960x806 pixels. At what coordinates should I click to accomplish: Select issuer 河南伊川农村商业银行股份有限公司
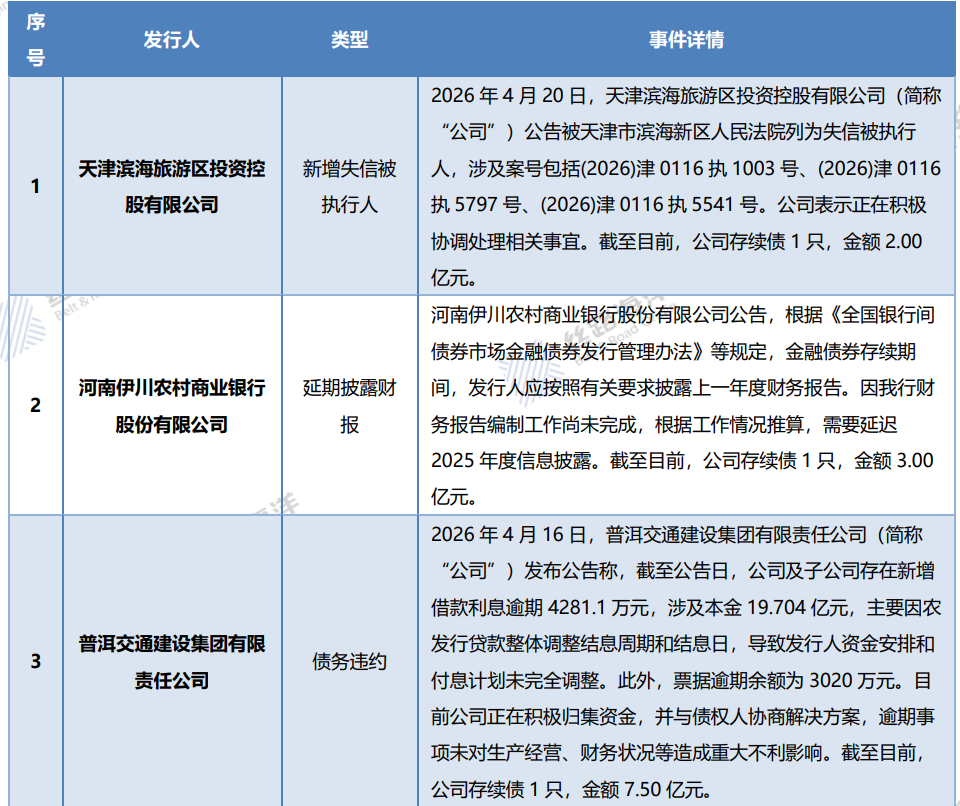tap(172, 405)
